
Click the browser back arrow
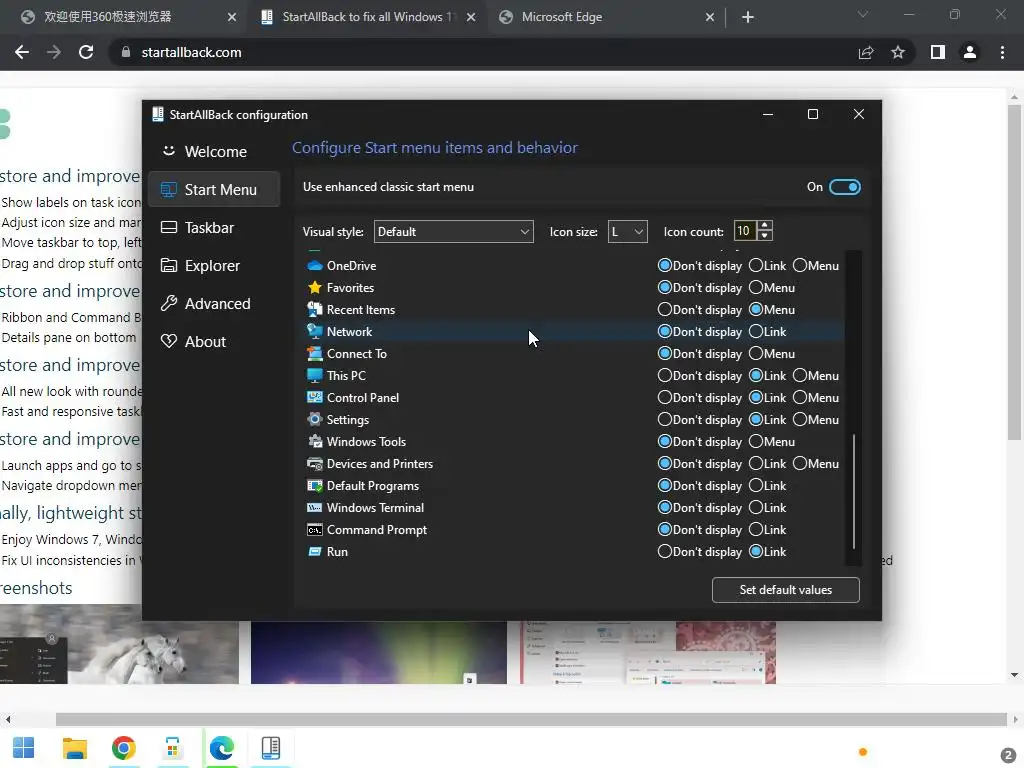coord(22,52)
